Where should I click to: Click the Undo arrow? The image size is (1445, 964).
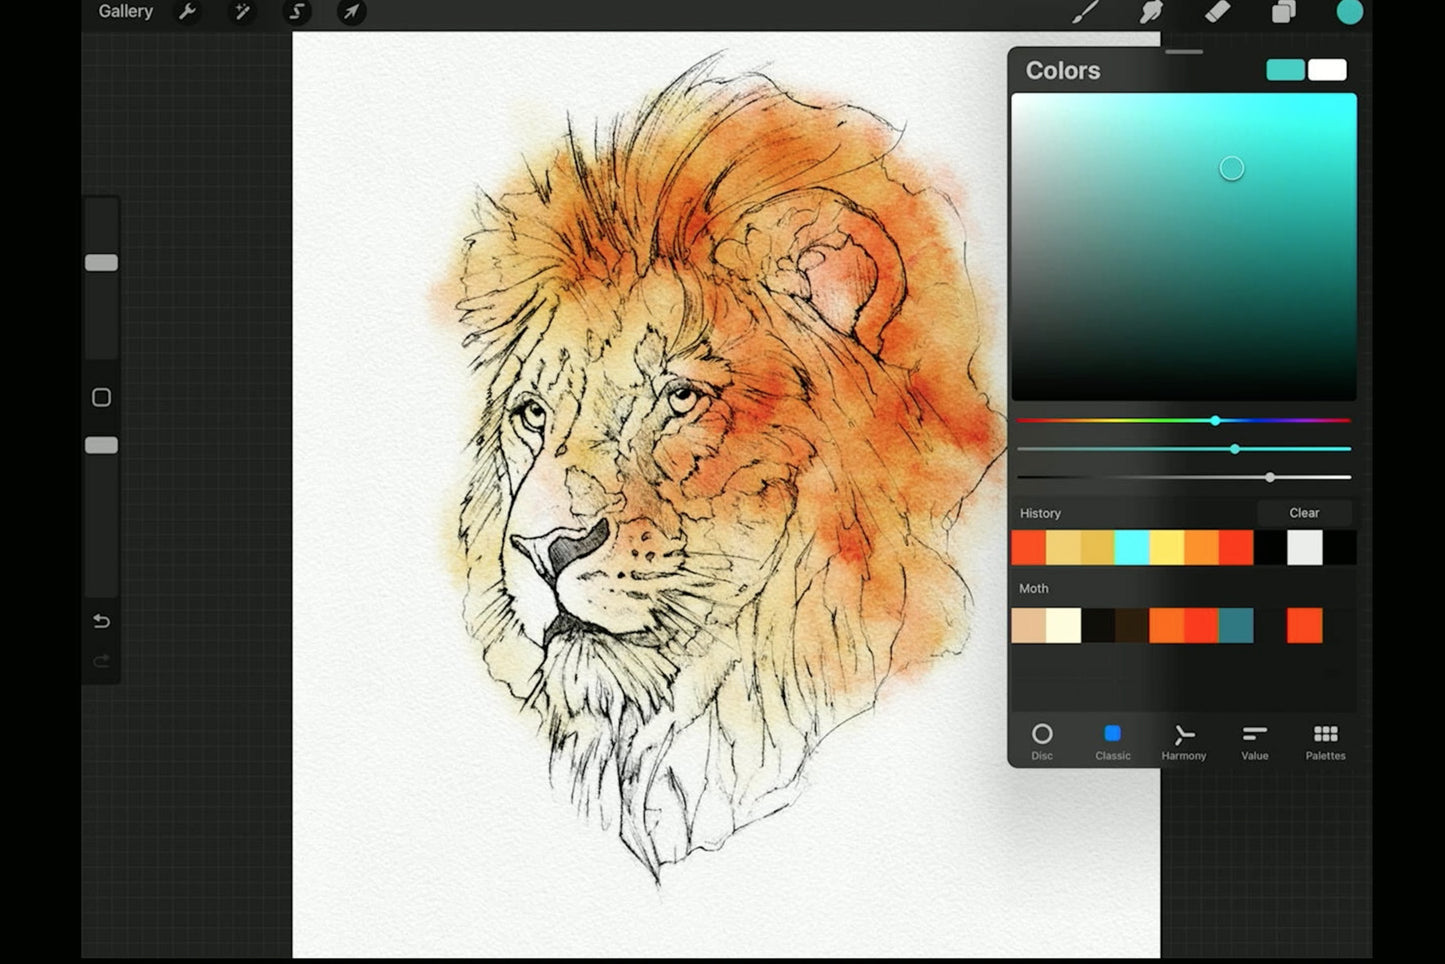pos(101,621)
